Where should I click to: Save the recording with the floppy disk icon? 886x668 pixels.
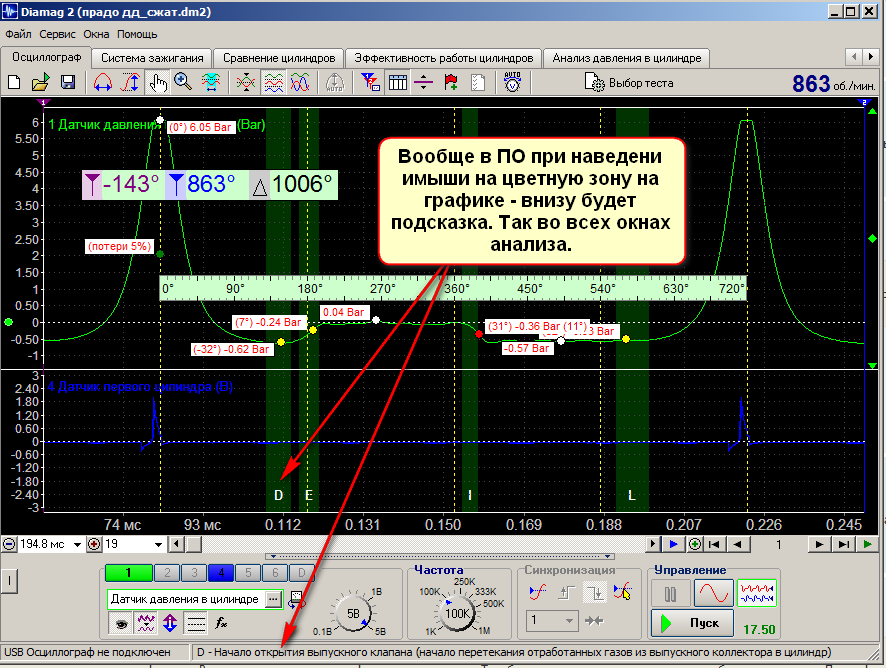pos(68,83)
